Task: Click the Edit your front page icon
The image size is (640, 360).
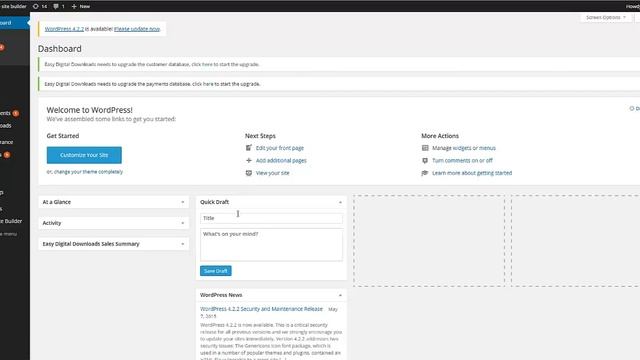Action: (249, 148)
